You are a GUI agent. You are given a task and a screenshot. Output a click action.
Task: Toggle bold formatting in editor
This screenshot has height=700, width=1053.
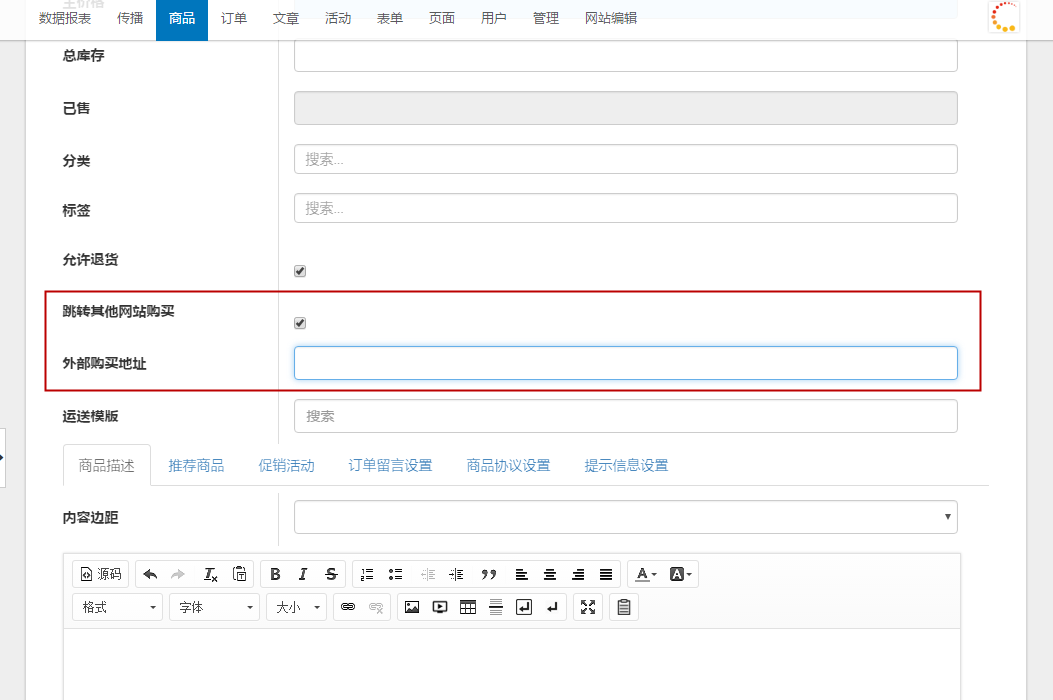(275, 574)
